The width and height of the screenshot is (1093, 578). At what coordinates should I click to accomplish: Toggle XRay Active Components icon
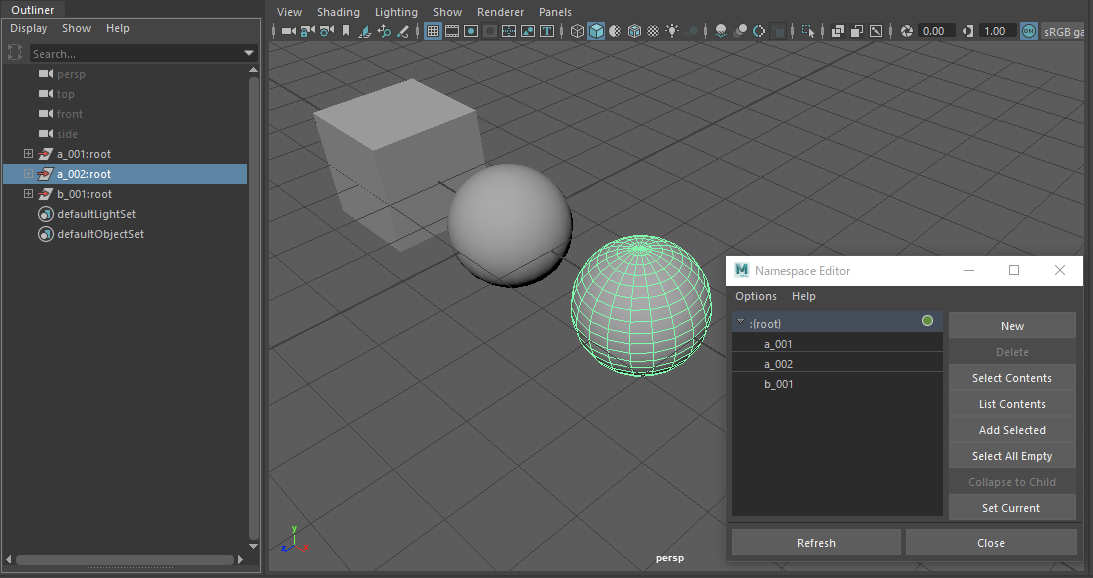pos(857,31)
